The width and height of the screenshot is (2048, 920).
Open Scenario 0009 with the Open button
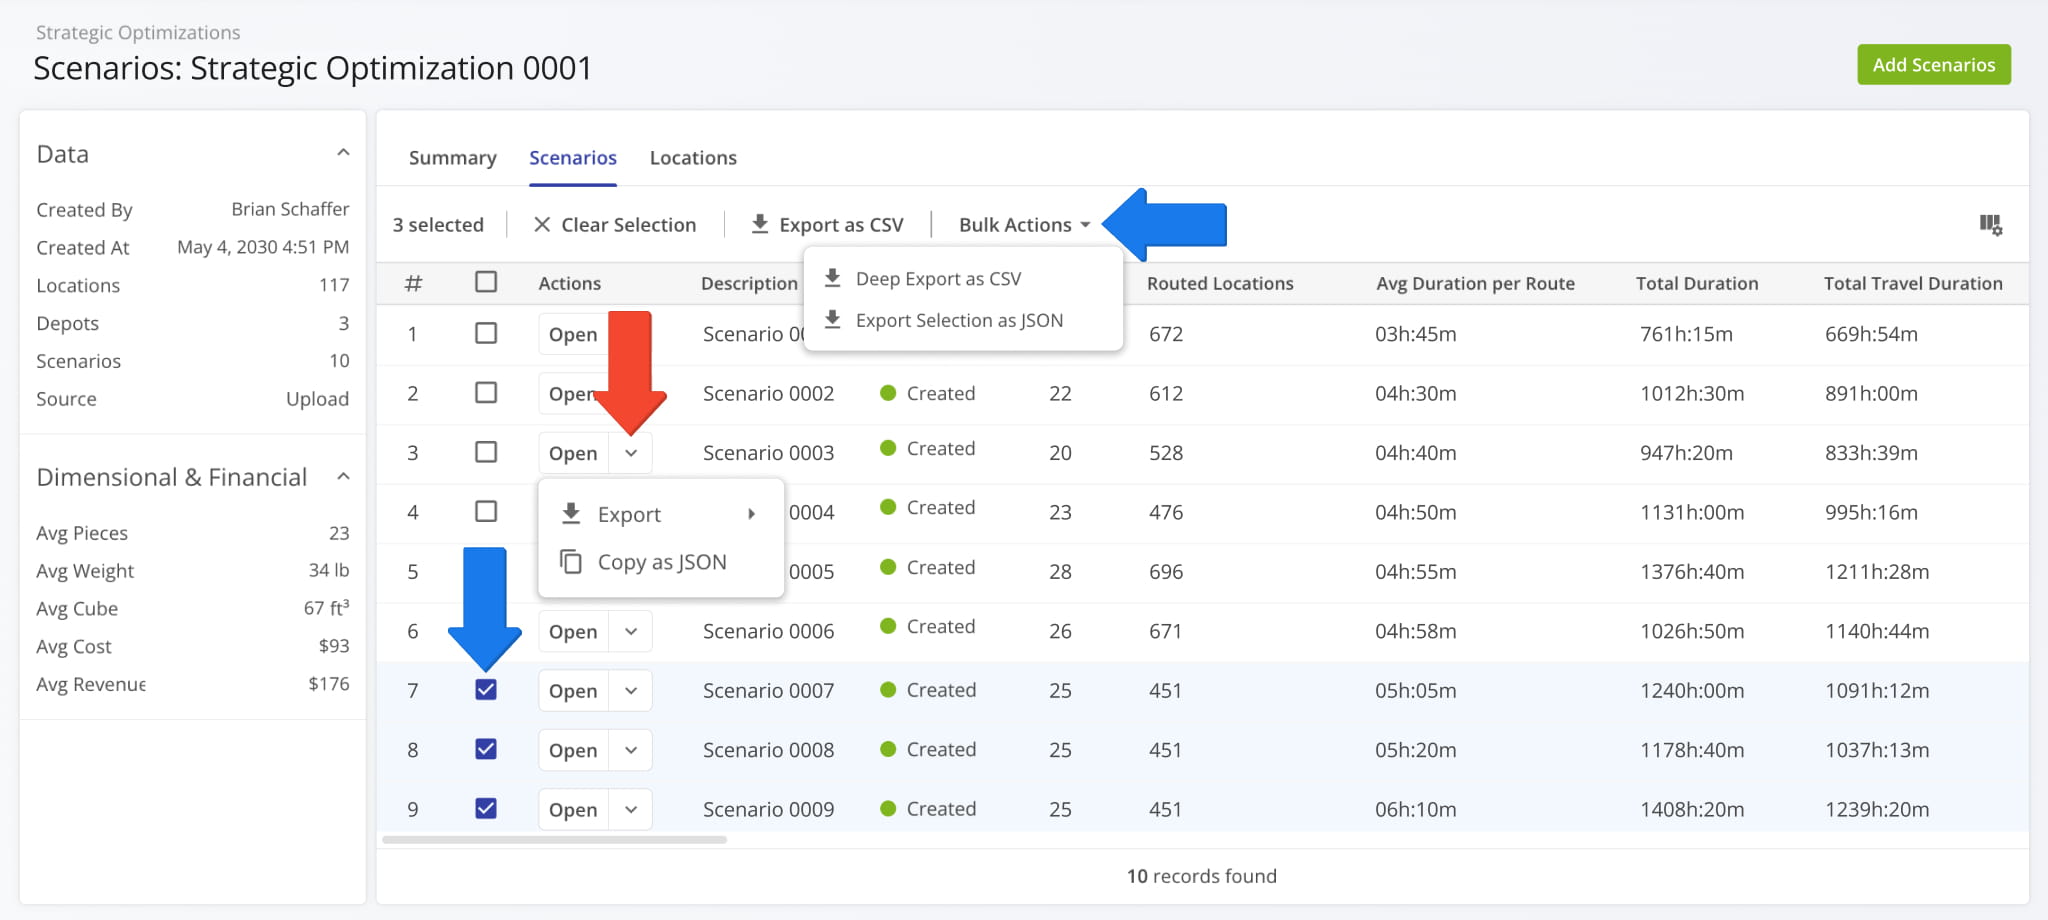click(573, 809)
